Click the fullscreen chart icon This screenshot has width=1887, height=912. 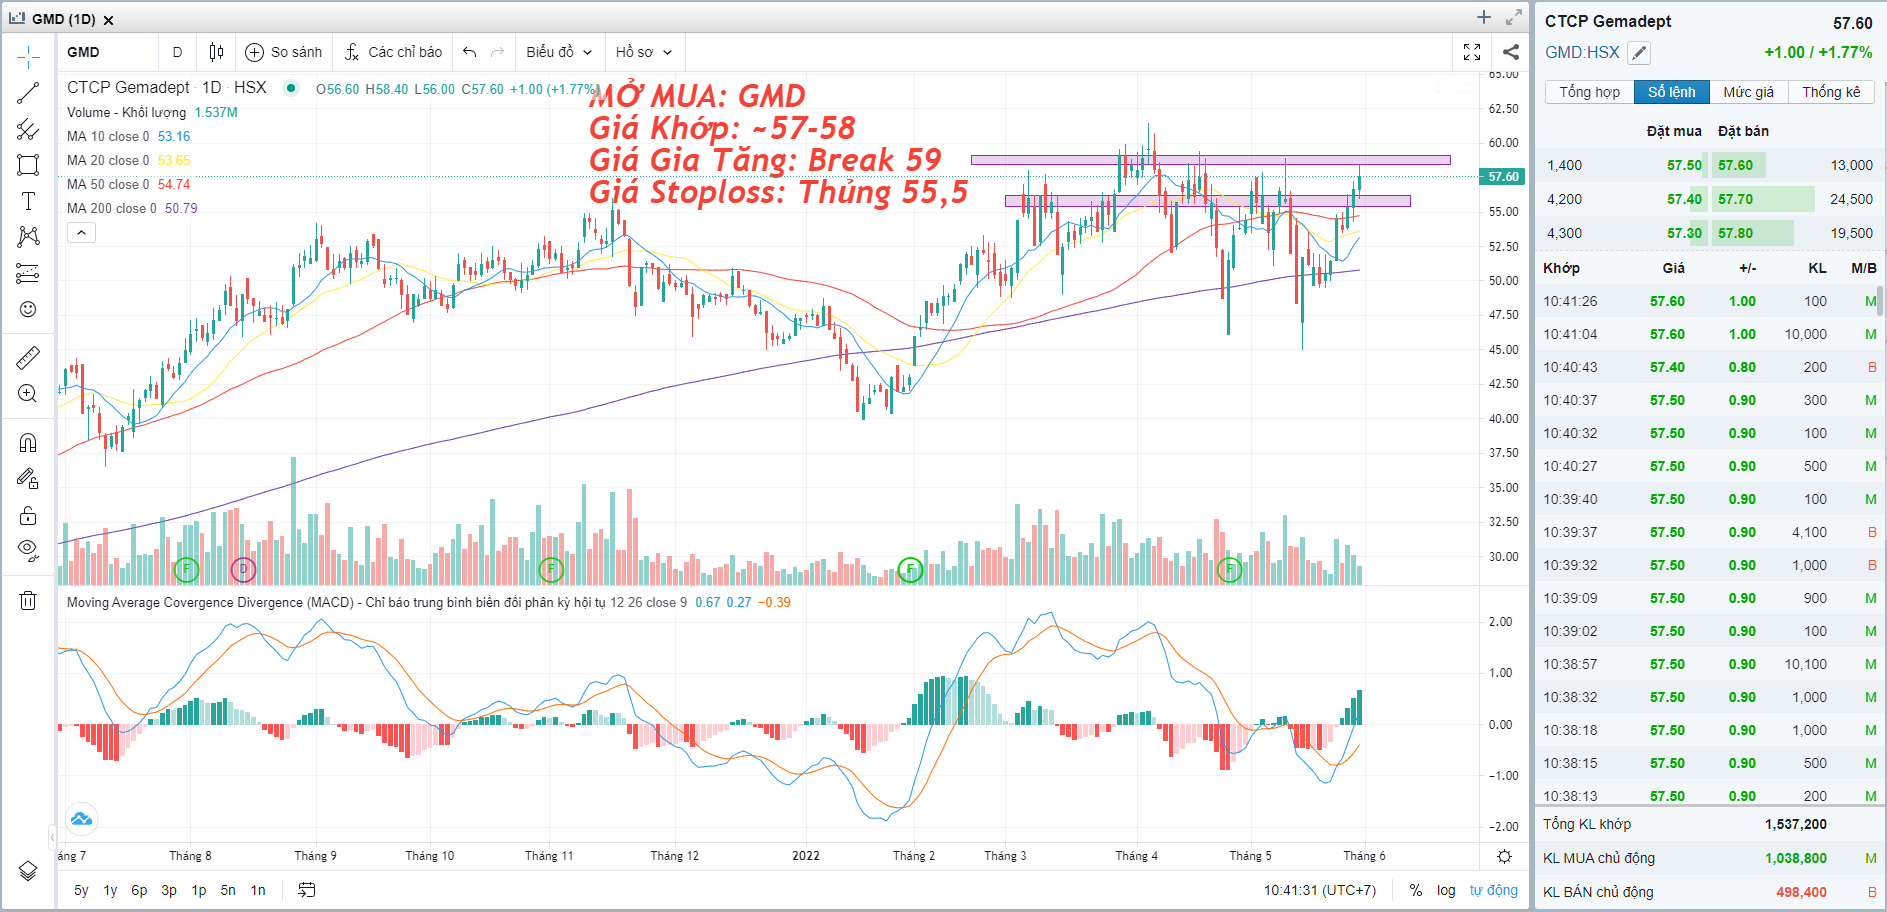pos(1472,52)
